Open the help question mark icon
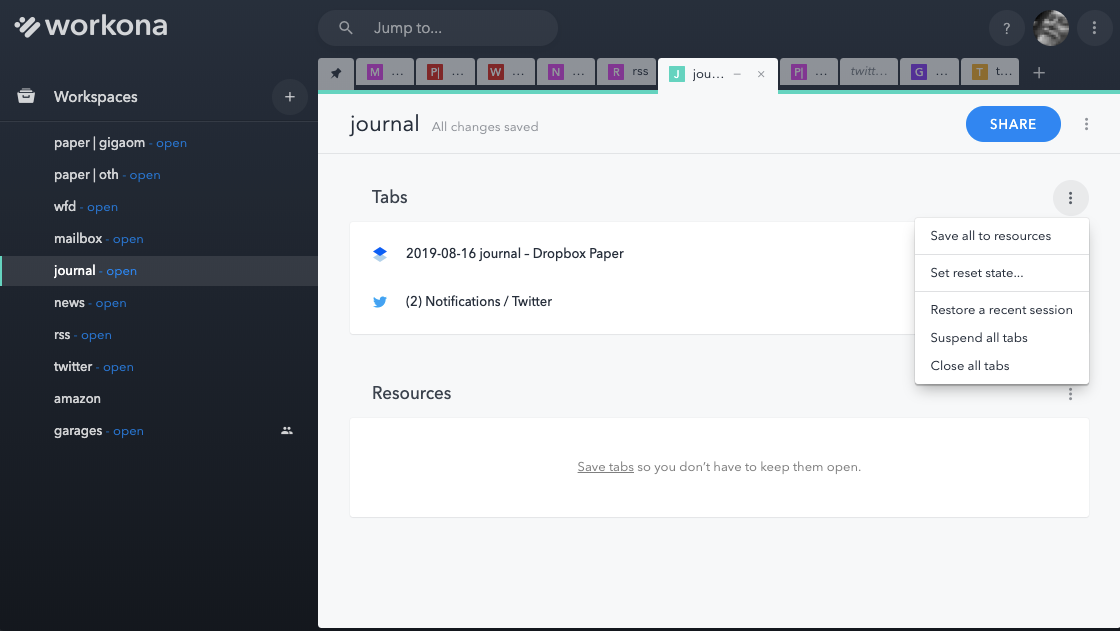This screenshot has width=1120, height=631. click(x=1006, y=28)
